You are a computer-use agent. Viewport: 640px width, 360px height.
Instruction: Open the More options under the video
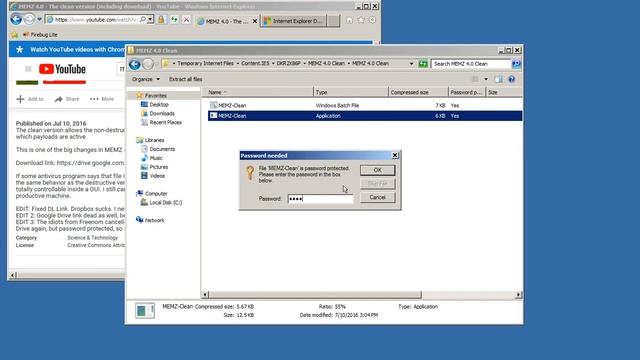[102, 99]
